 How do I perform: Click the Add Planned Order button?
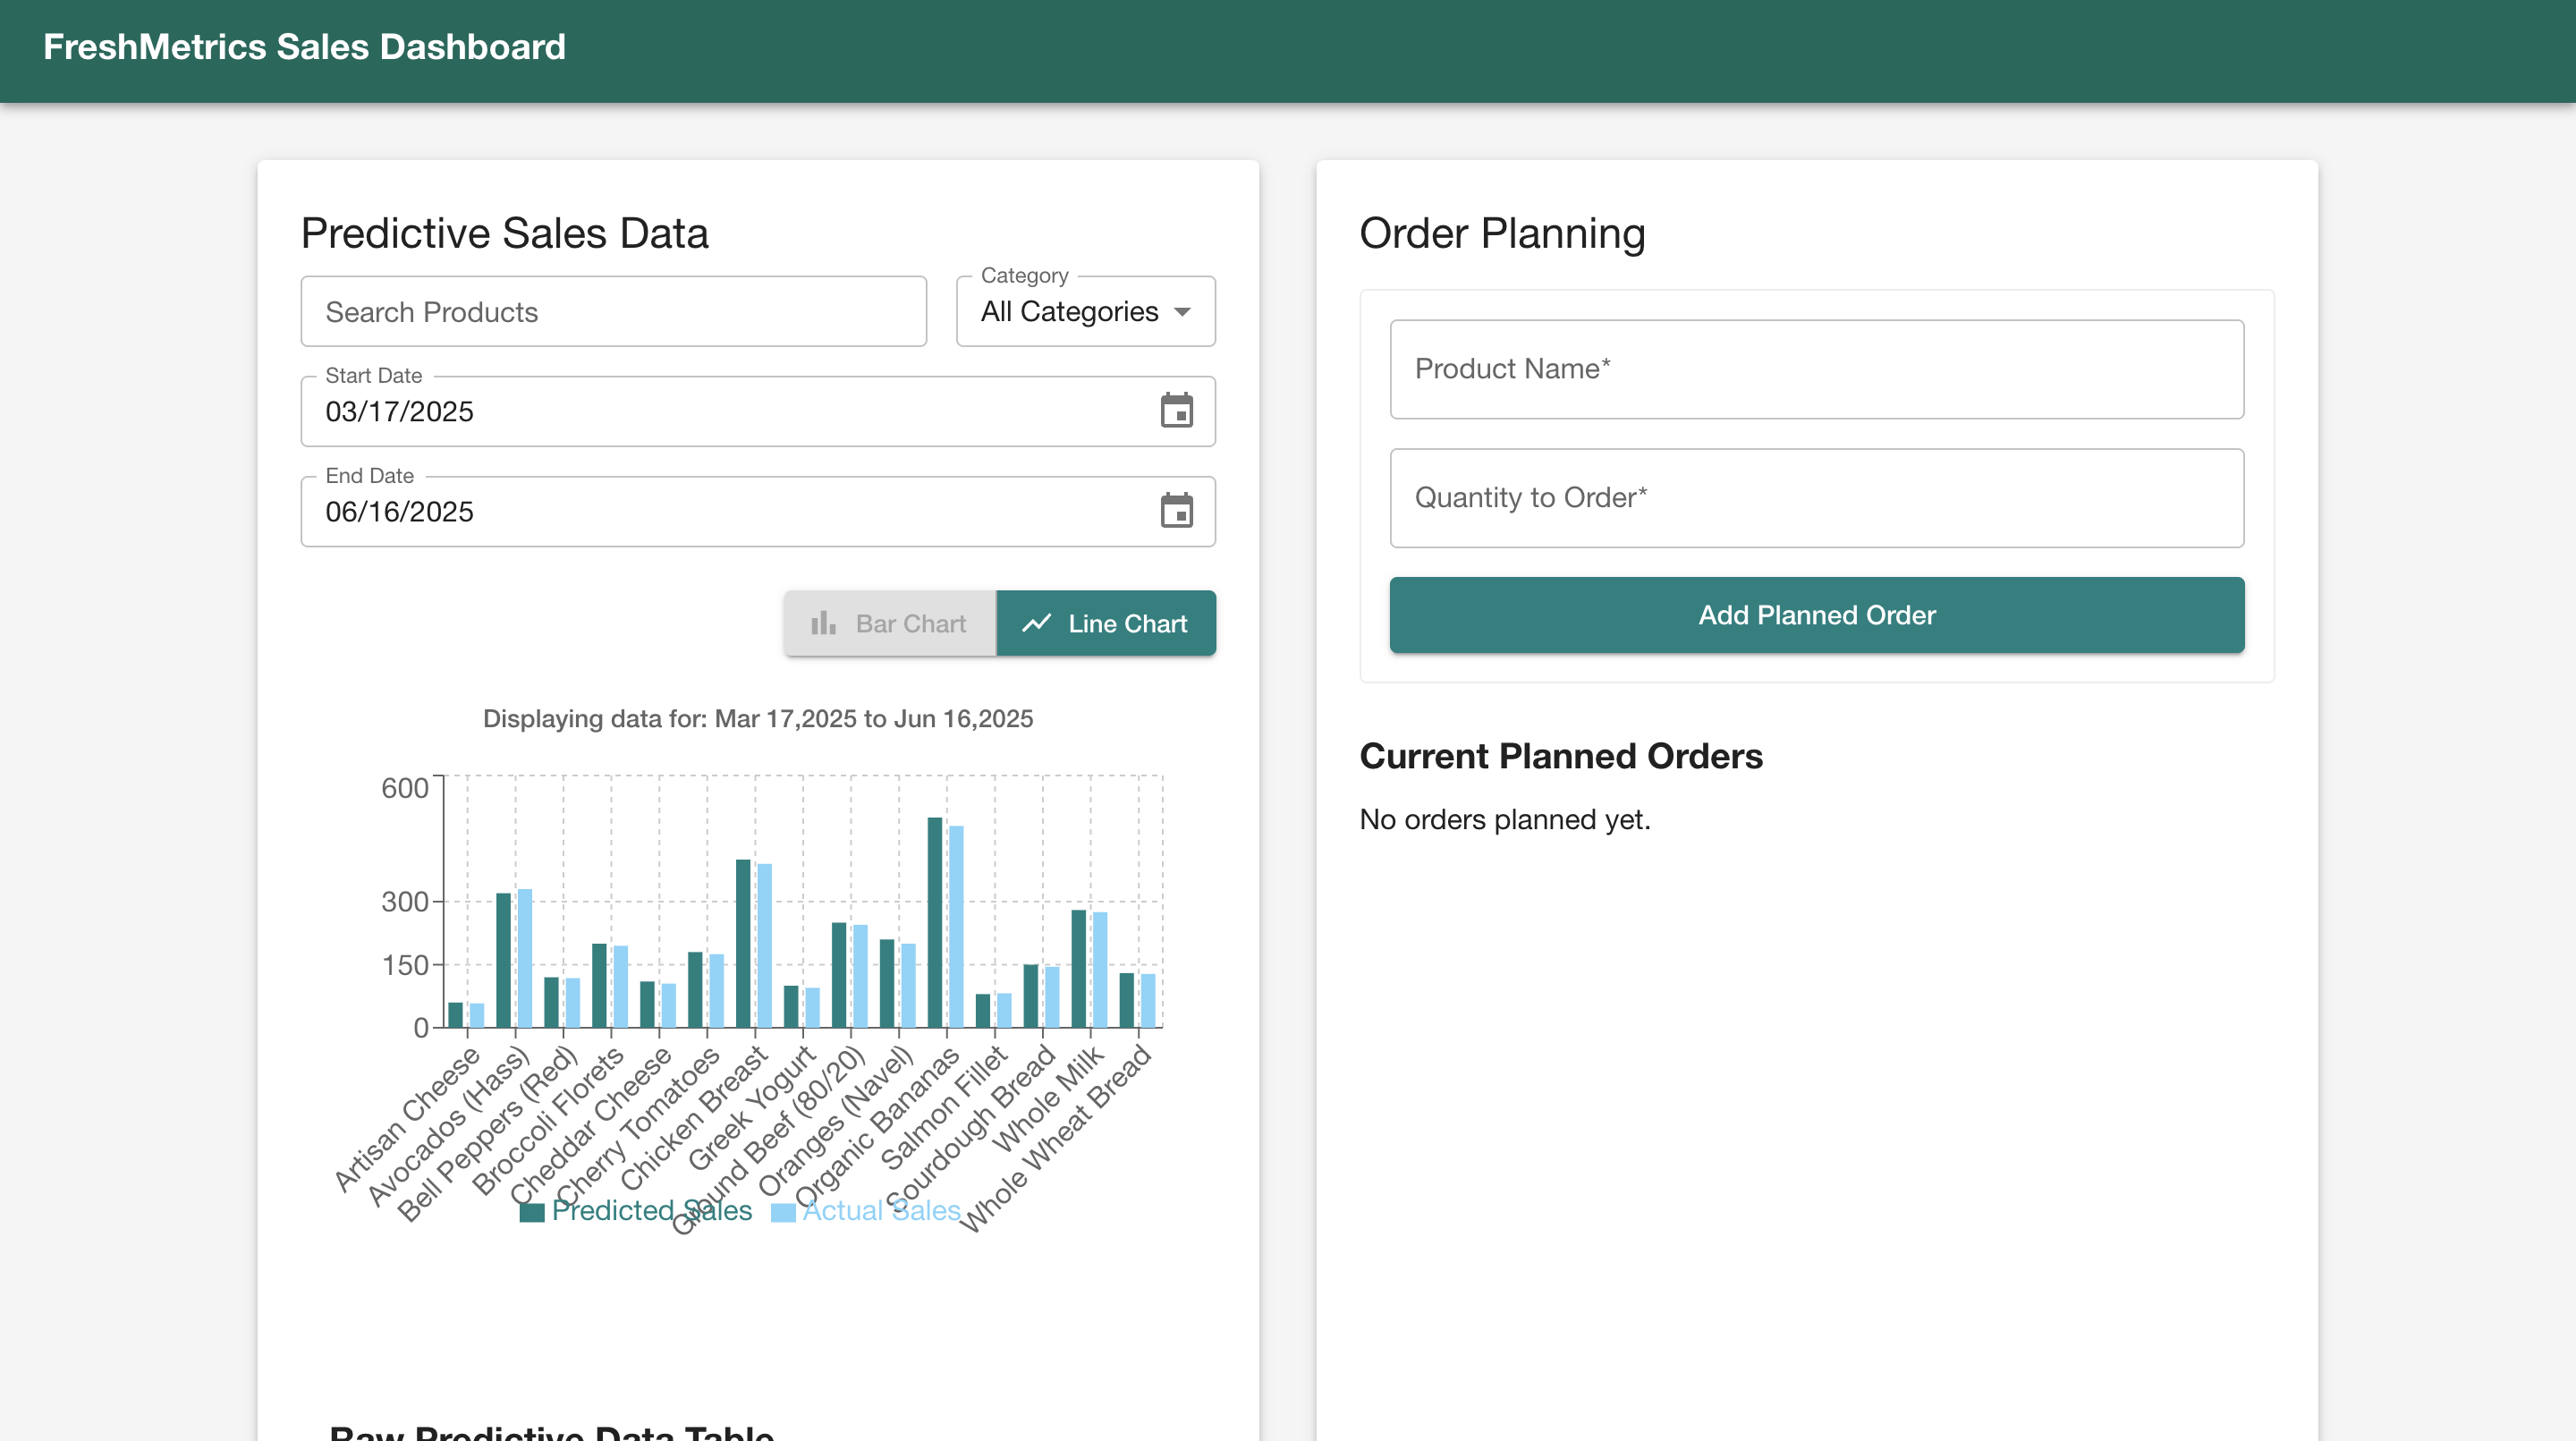(1816, 615)
